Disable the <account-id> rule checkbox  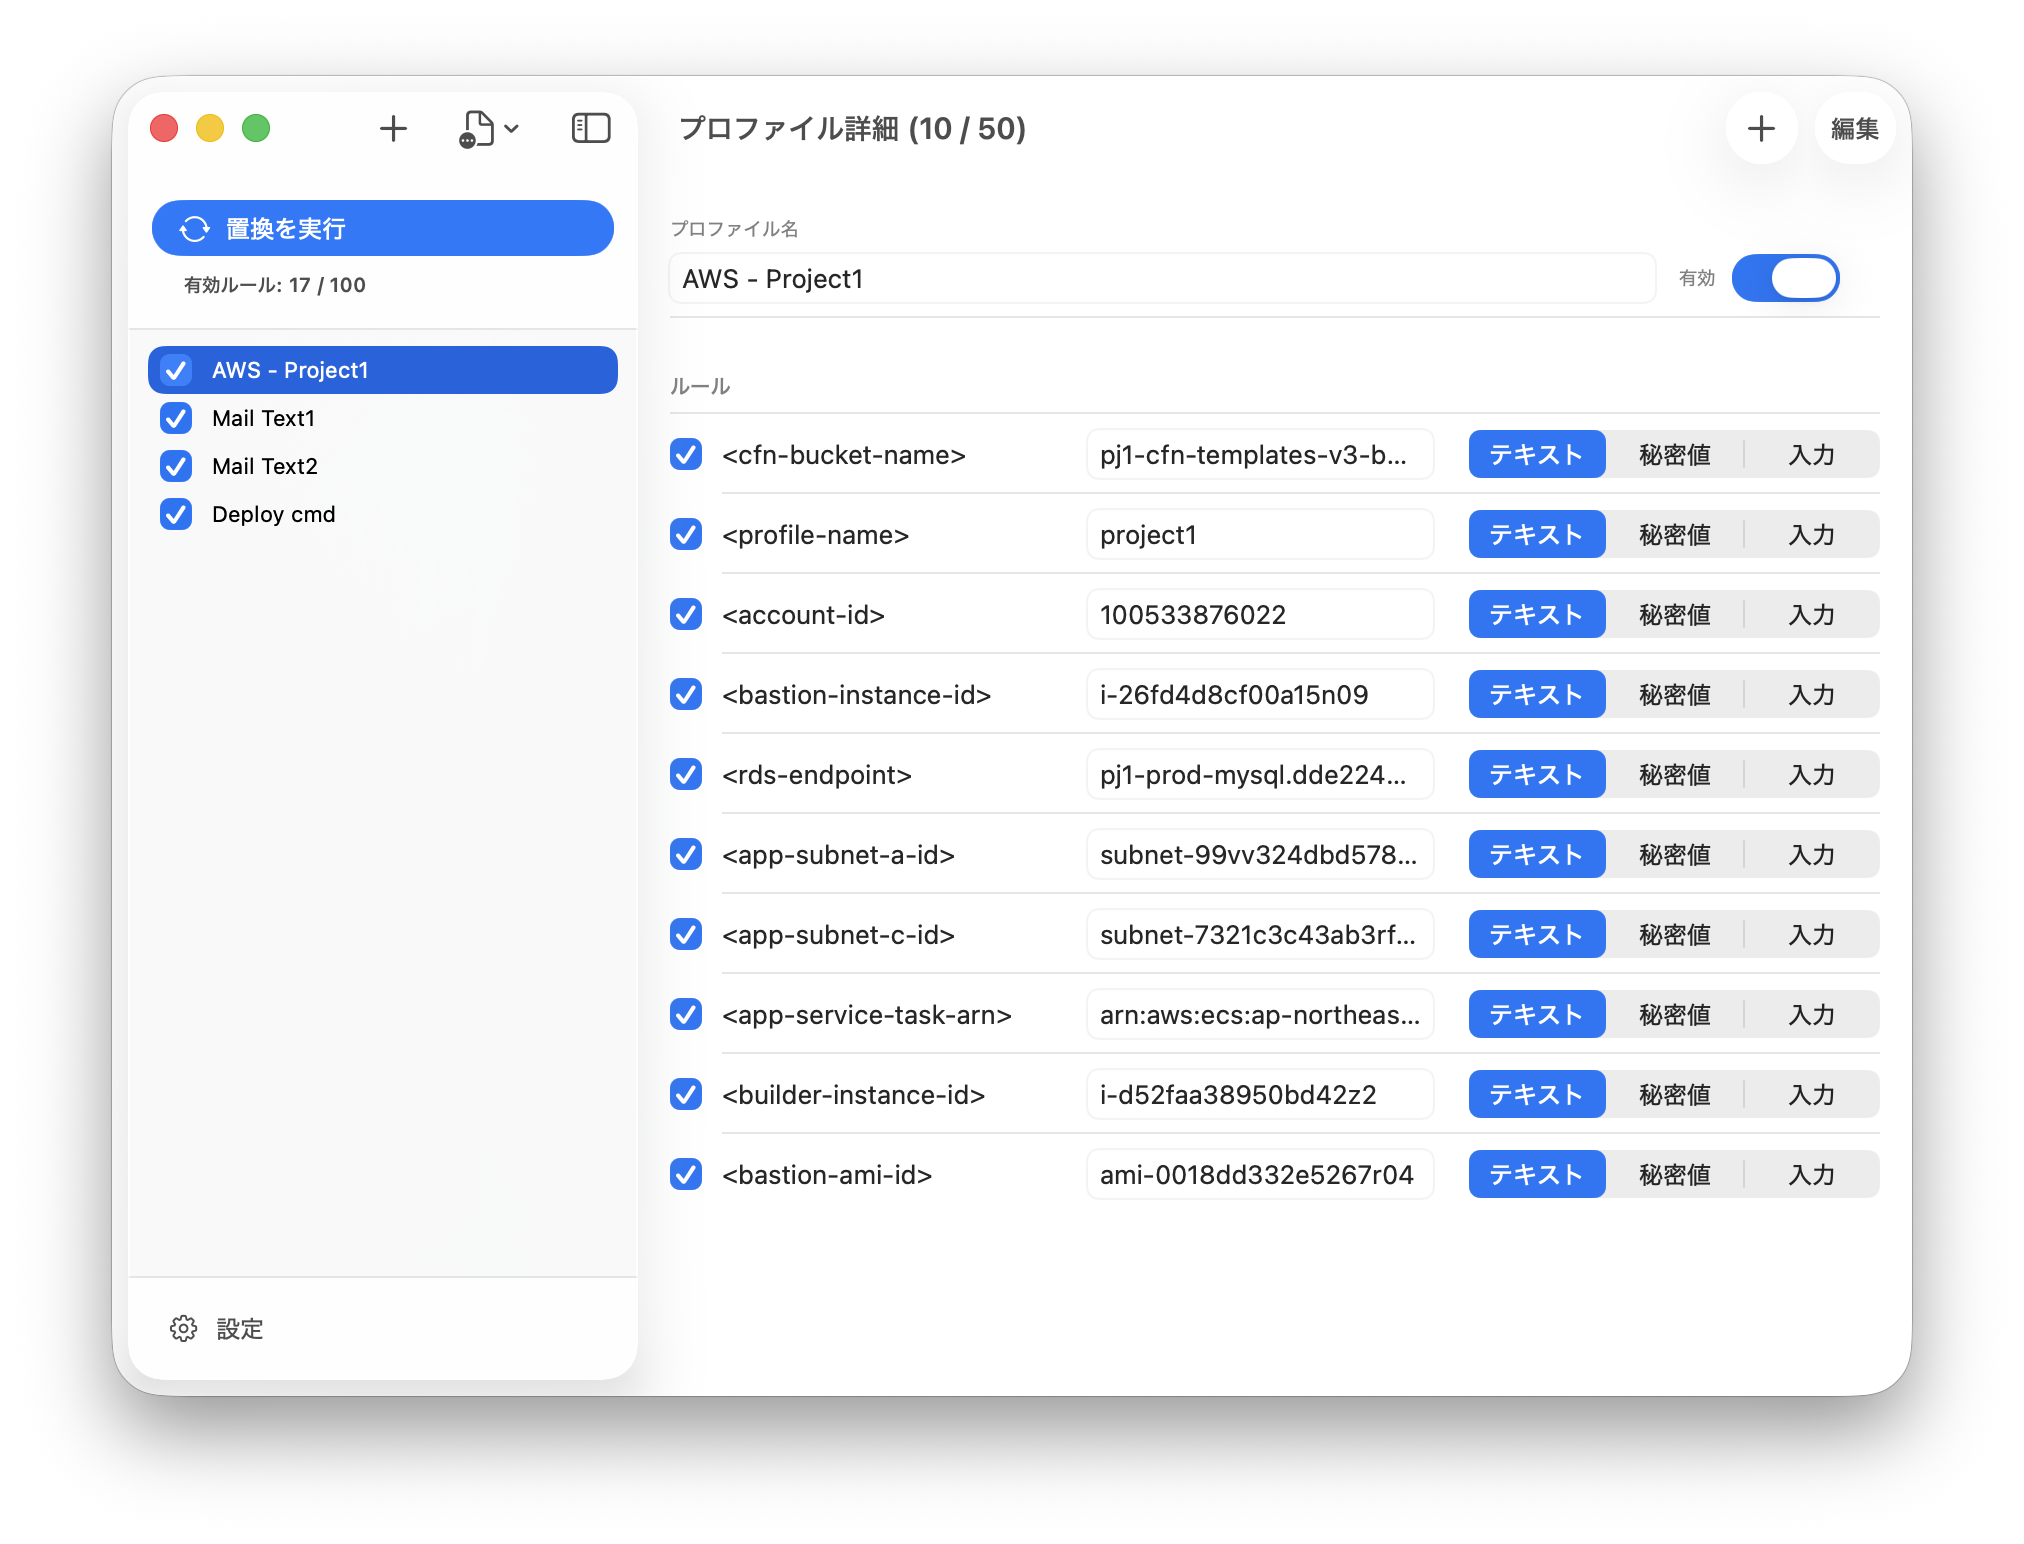click(686, 614)
